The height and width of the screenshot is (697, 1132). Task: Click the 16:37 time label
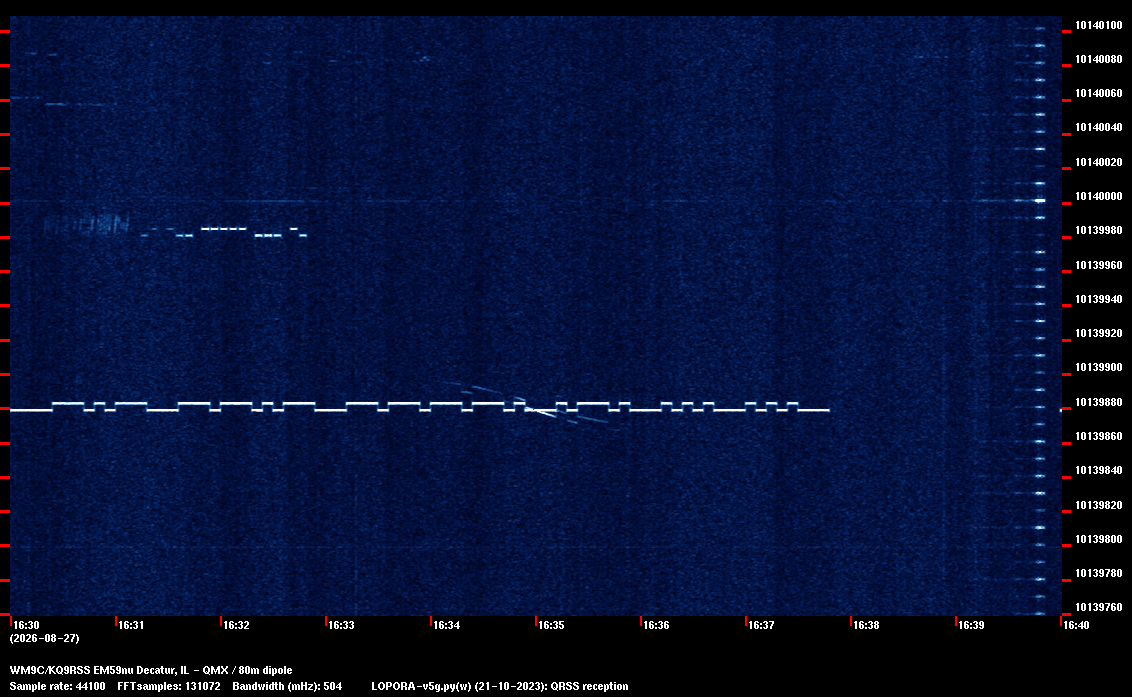tap(761, 625)
